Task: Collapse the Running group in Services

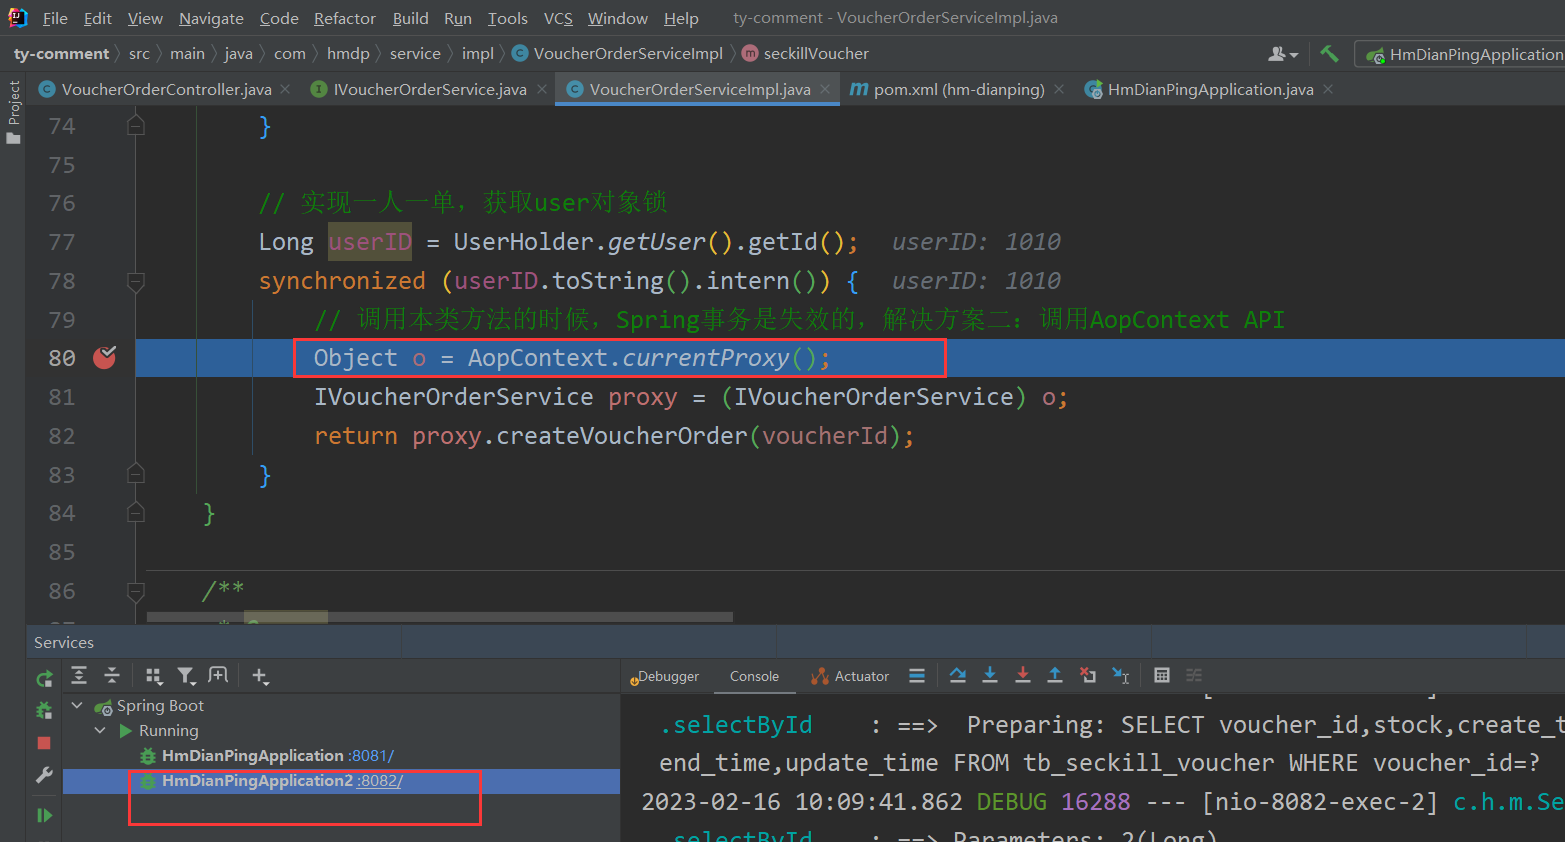Action: click(100, 731)
